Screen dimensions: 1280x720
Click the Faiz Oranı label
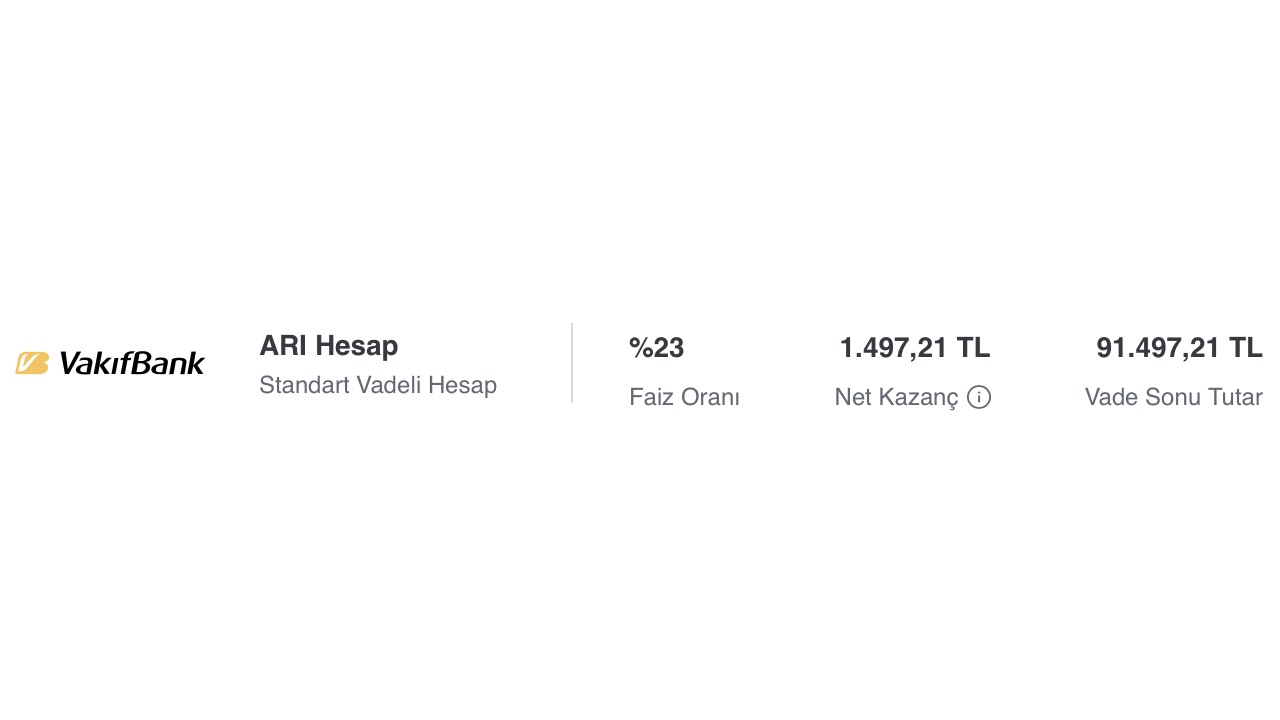(x=684, y=397)
